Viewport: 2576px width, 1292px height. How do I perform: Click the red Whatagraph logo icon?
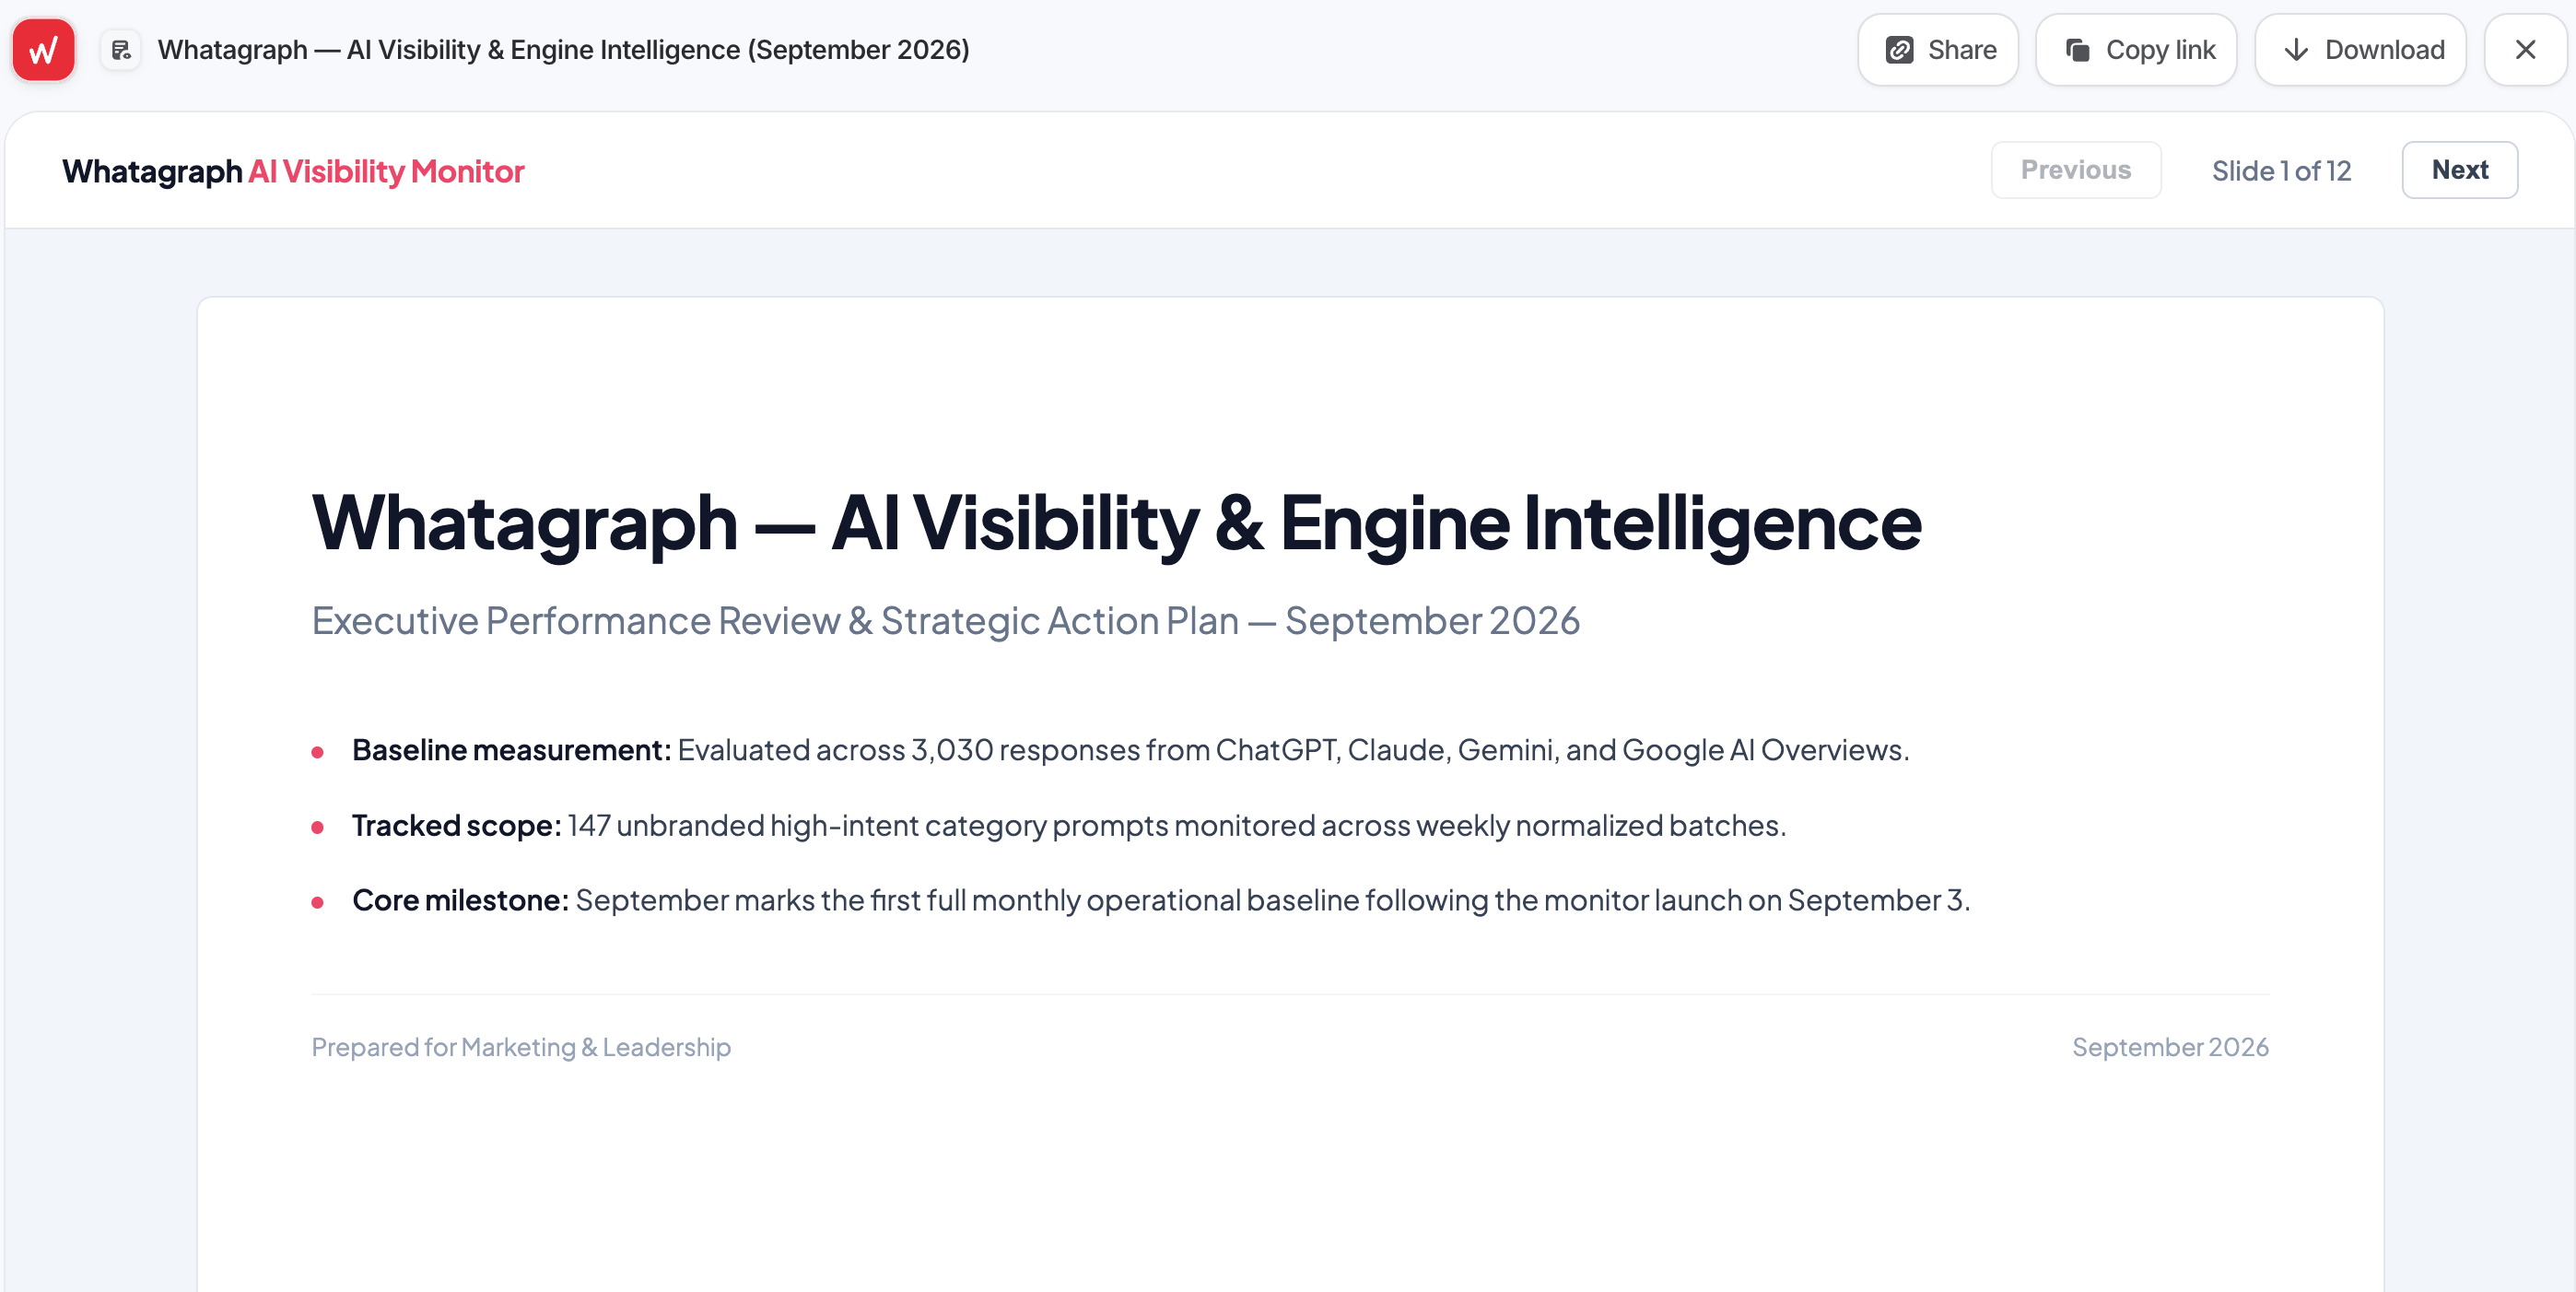tap(44, 50)
